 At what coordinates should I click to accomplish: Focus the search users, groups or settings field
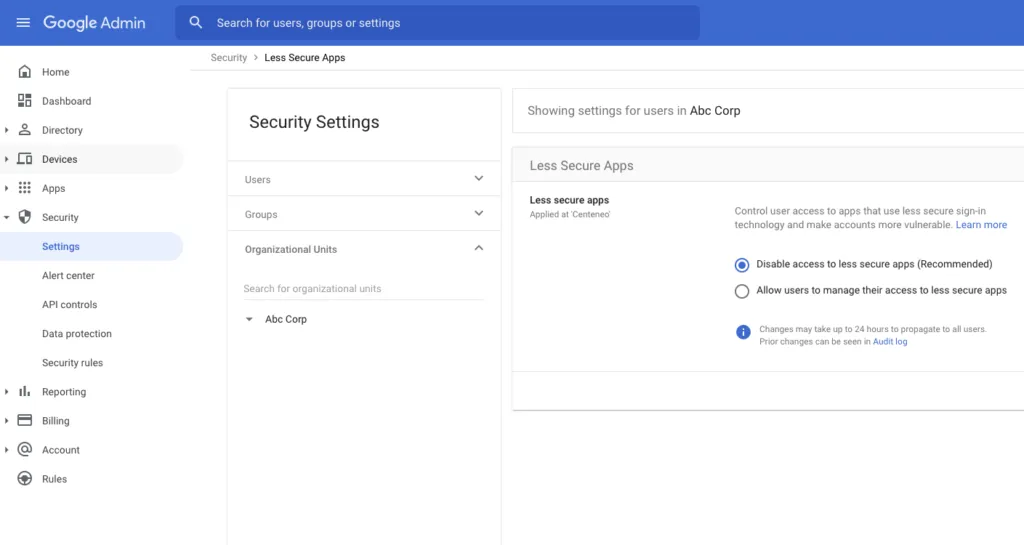click(x=438, y=23)
